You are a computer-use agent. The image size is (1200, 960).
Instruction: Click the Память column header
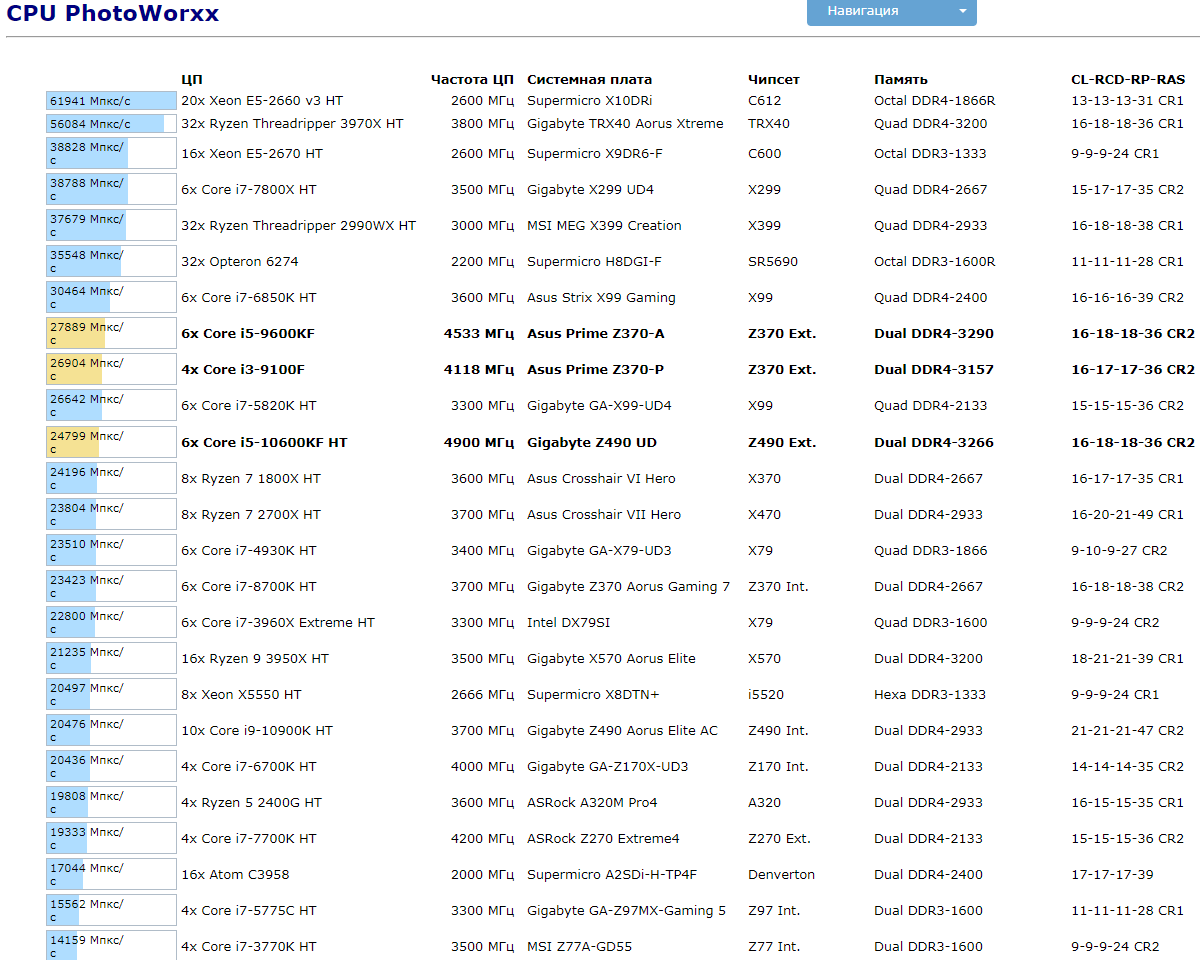[x=900, y=80]
